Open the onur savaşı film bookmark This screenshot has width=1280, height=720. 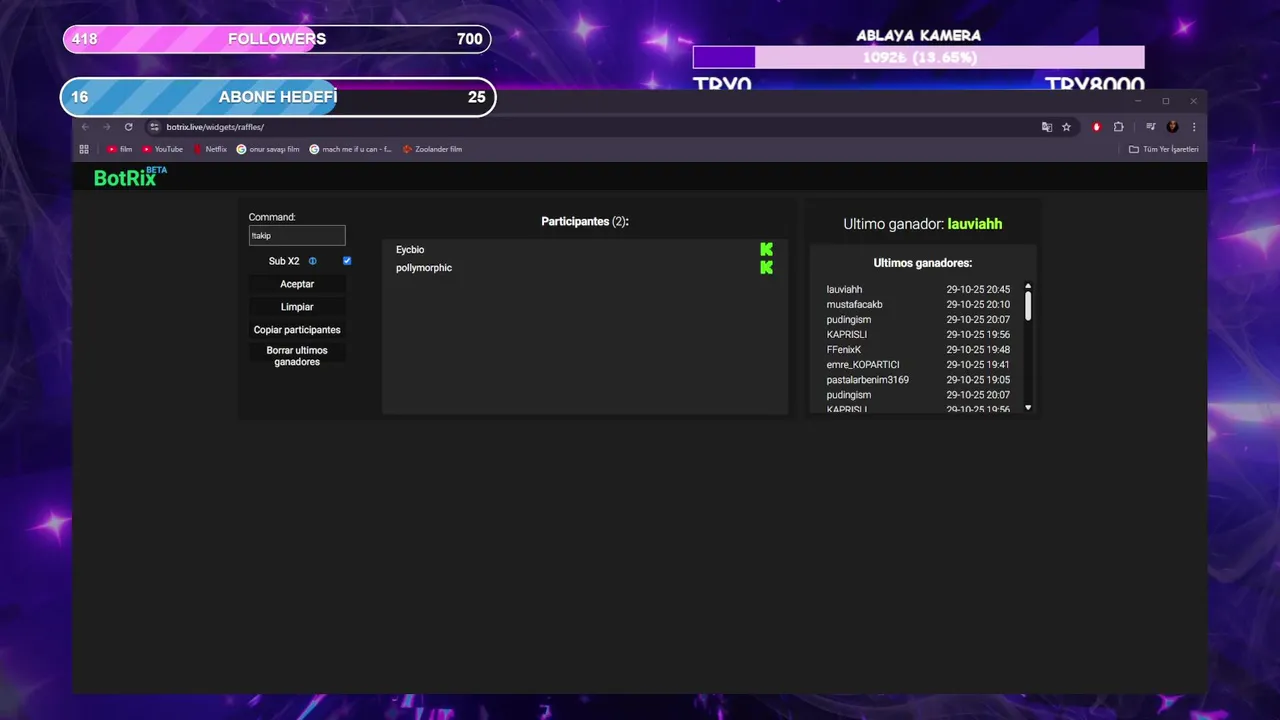268,149
